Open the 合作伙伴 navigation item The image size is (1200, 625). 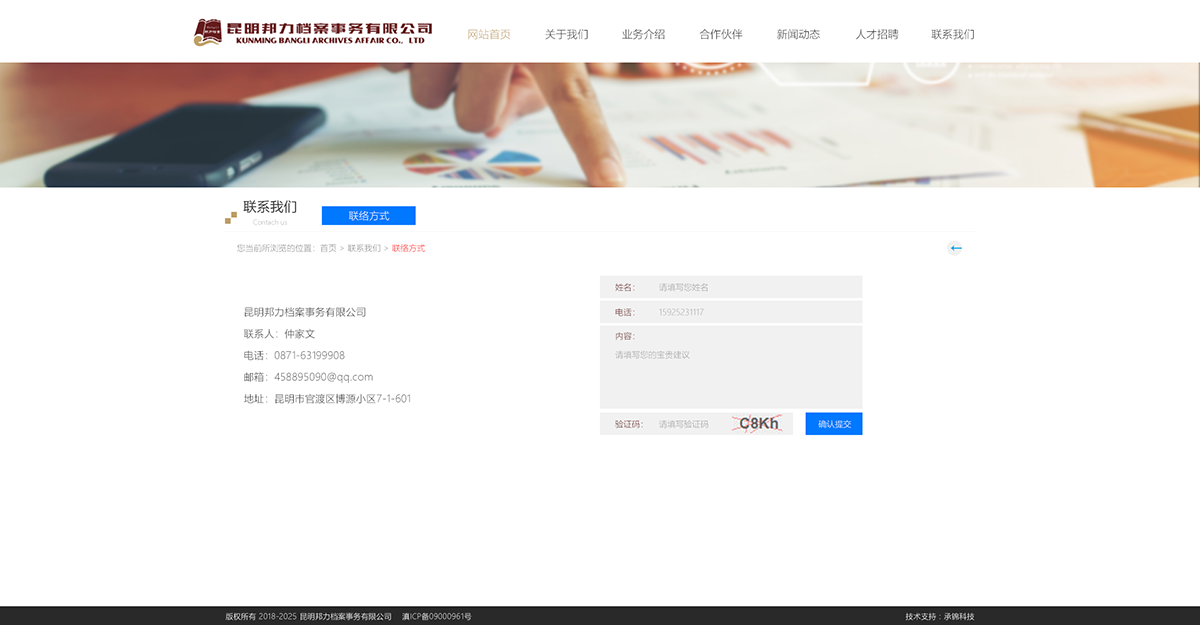tap(721, 33)
